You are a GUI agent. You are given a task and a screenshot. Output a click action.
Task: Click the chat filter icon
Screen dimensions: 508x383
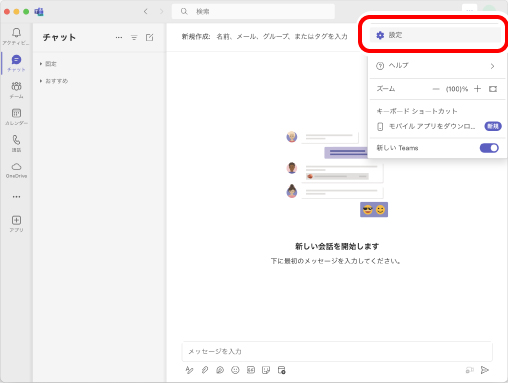tap(134, 37)
